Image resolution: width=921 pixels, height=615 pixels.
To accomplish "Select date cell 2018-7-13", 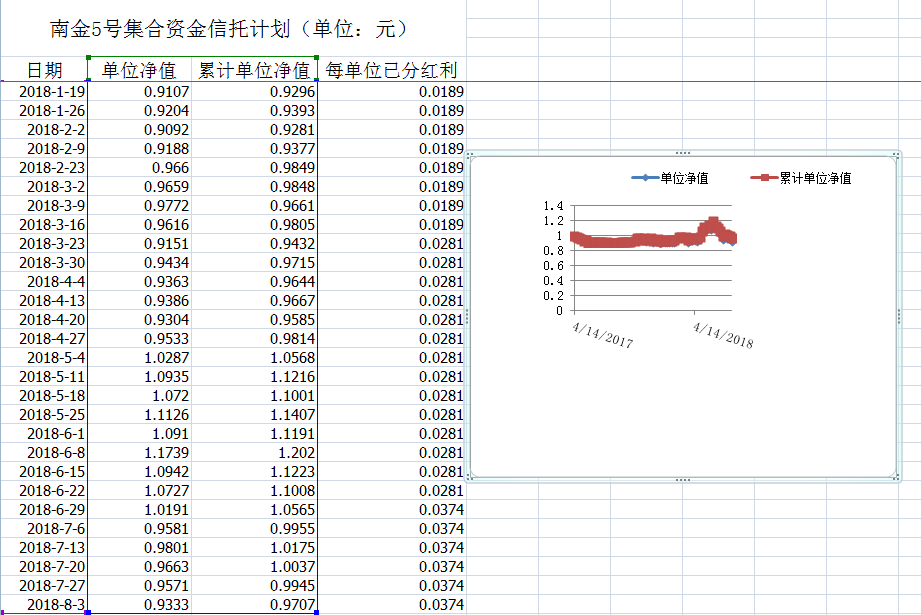I will click(x=44, y=547).
